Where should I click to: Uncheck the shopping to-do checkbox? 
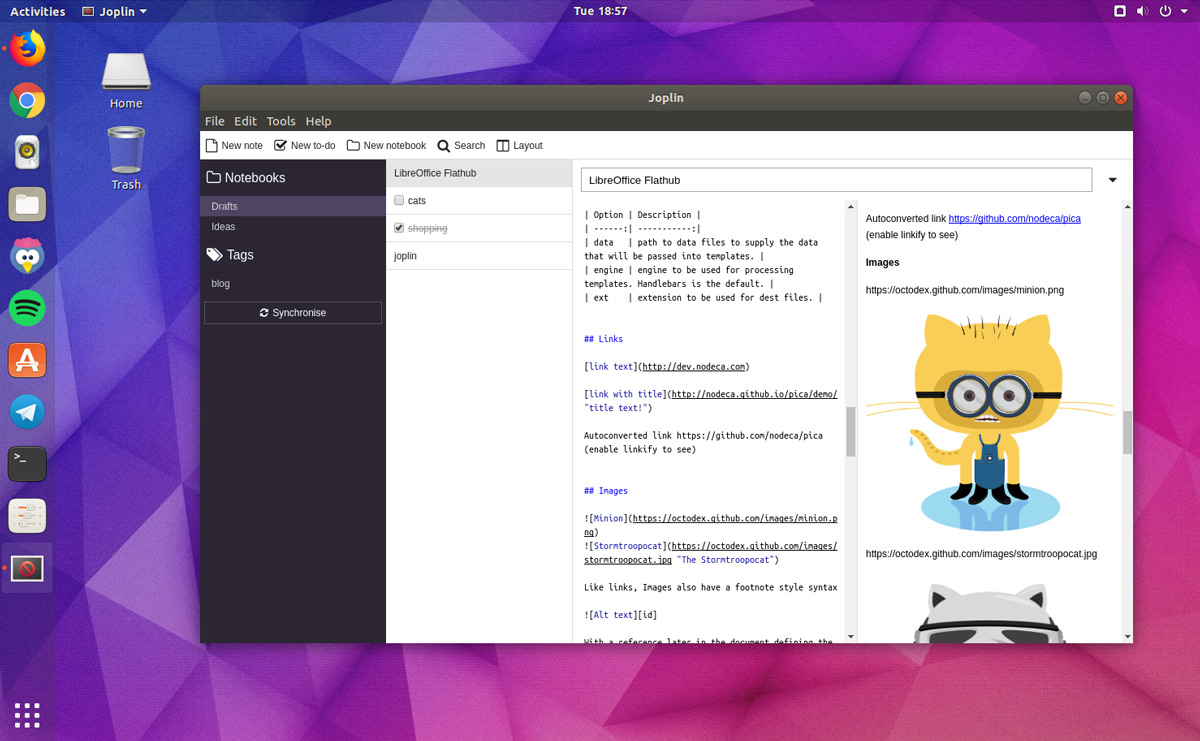tap(399, 228)
